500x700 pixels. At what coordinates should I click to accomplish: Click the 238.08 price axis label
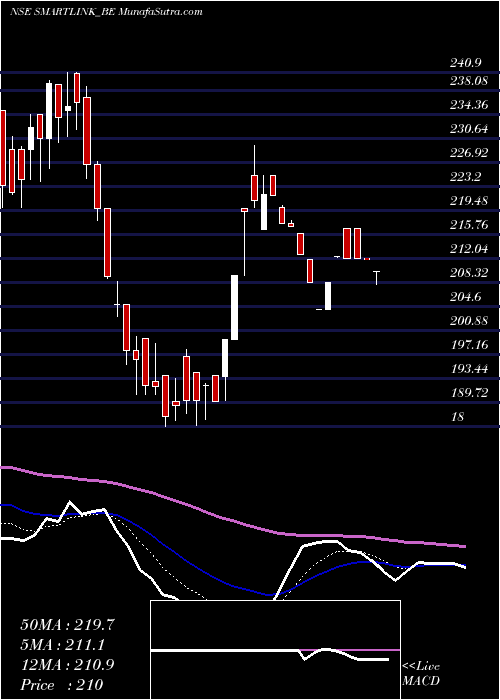(469, 81)
